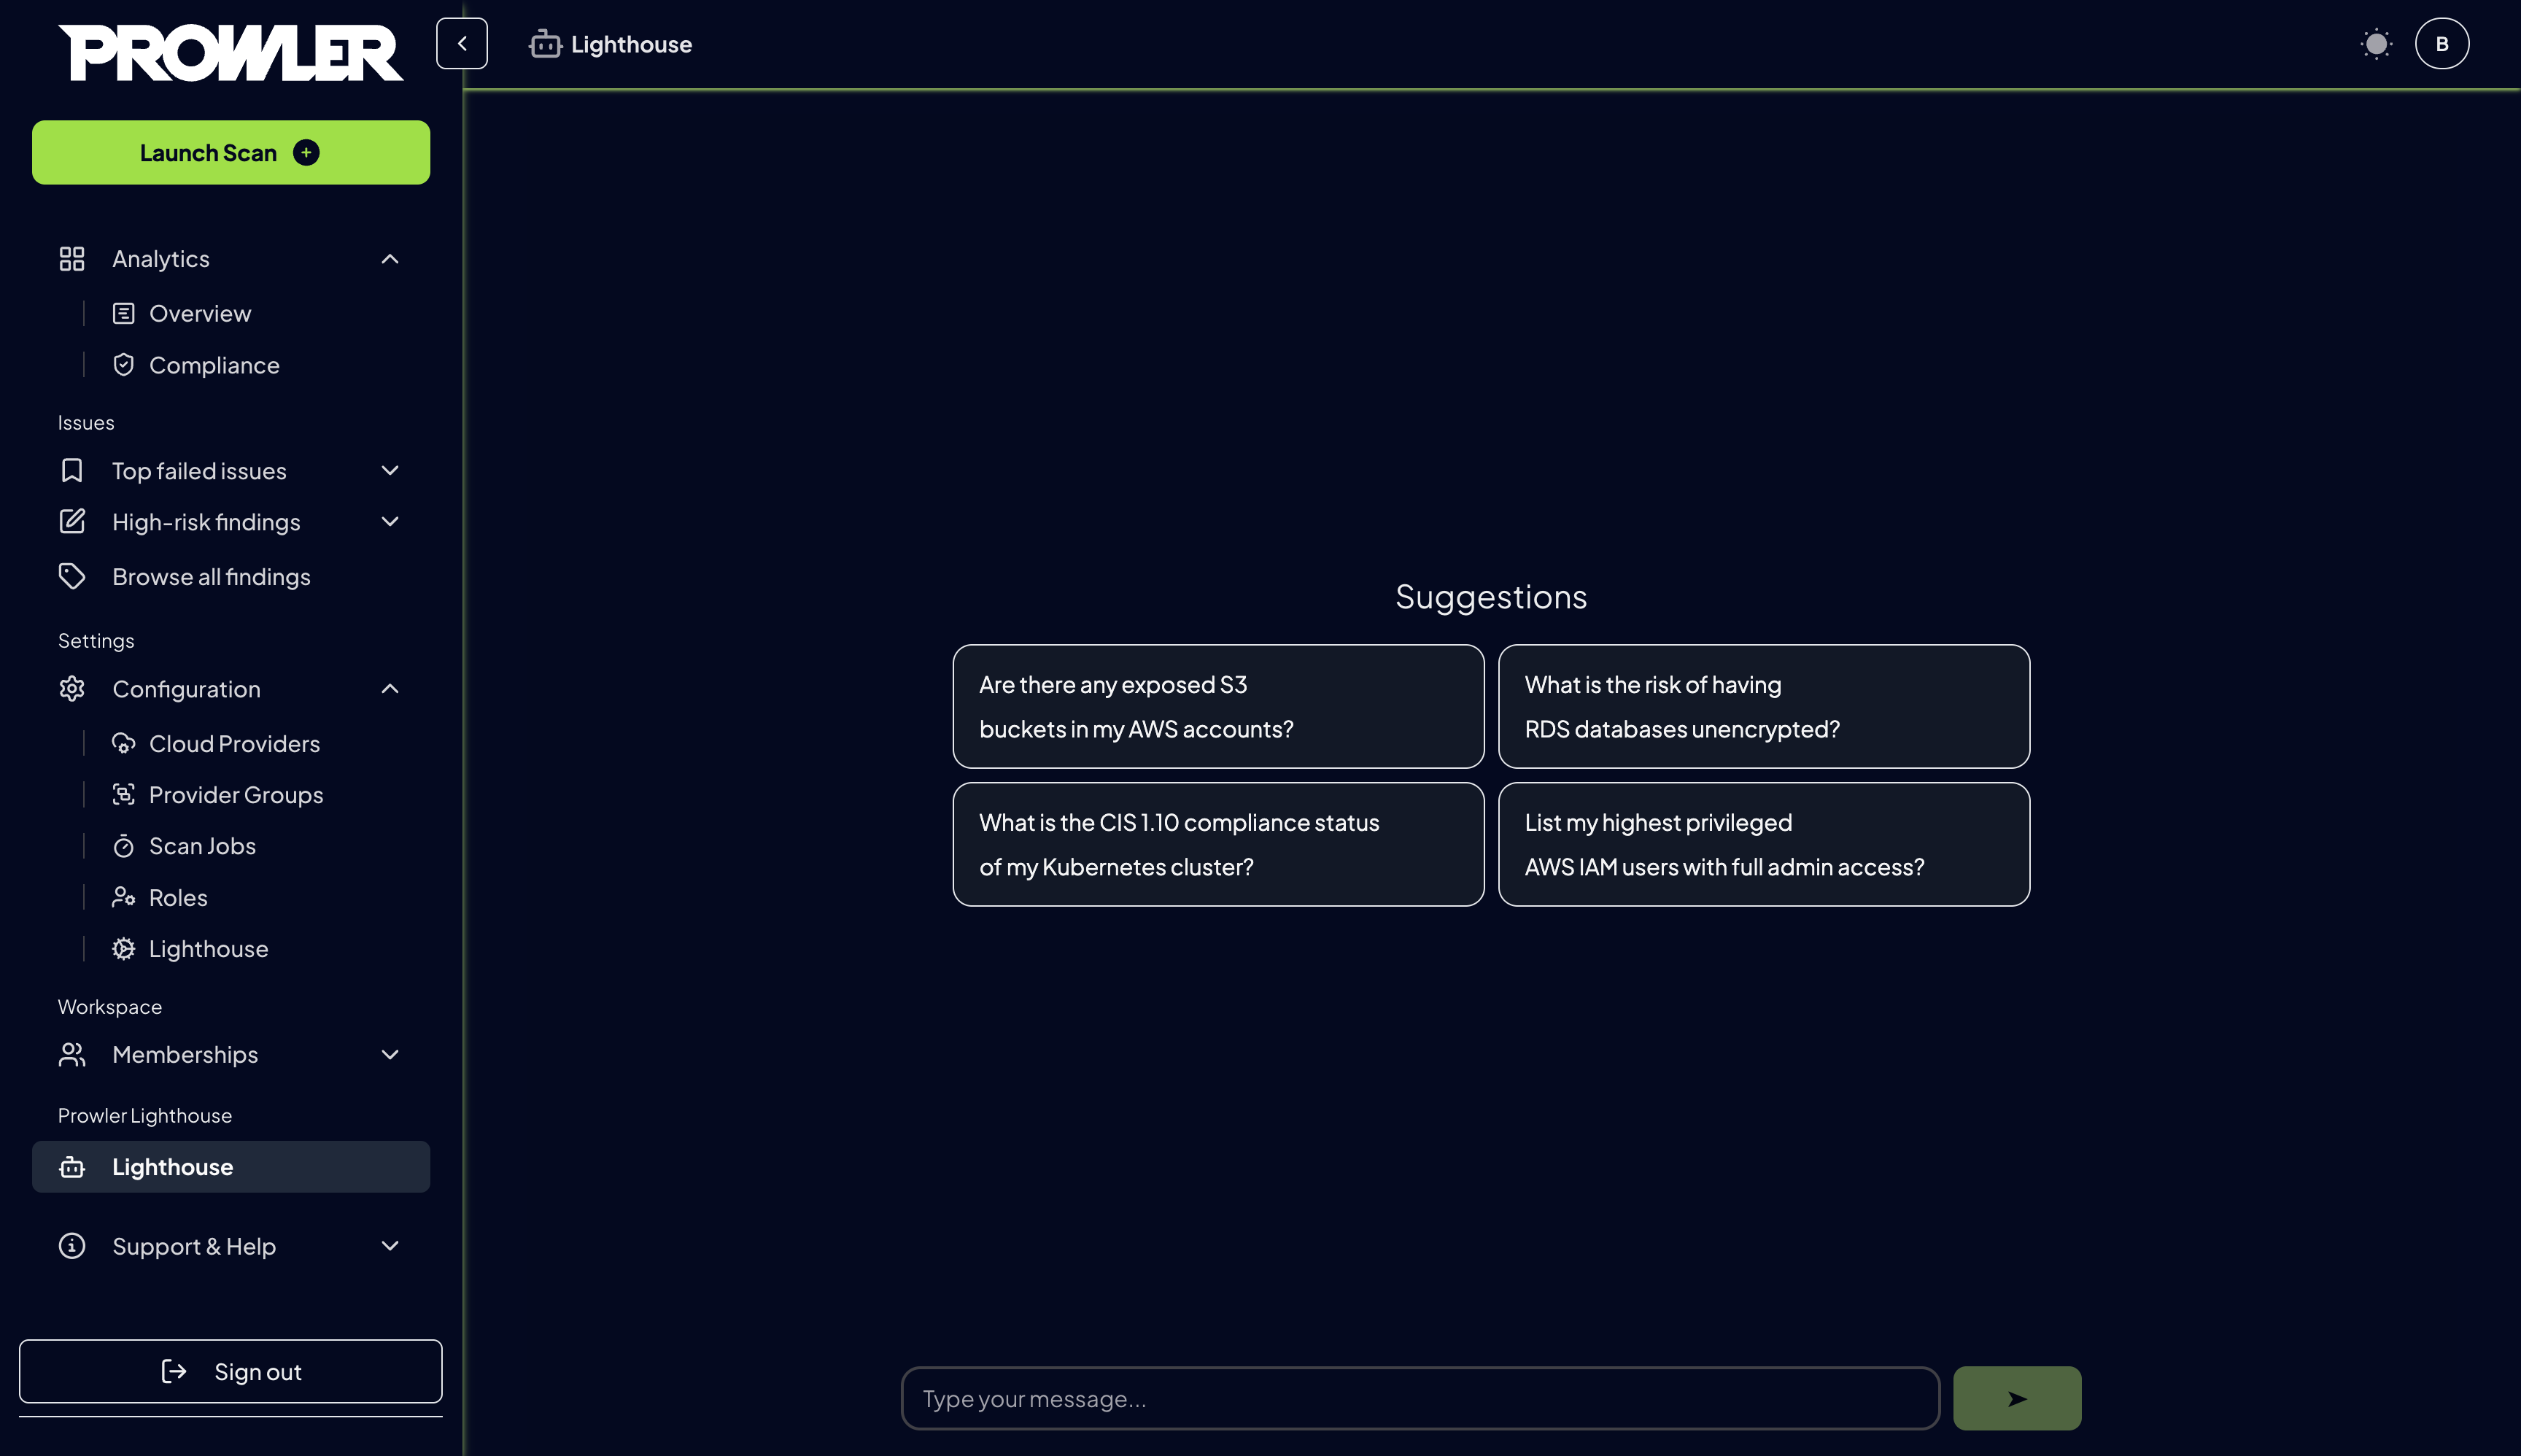
Task: Collapse sidebar with the chevron button
Action: pos(461,43)
